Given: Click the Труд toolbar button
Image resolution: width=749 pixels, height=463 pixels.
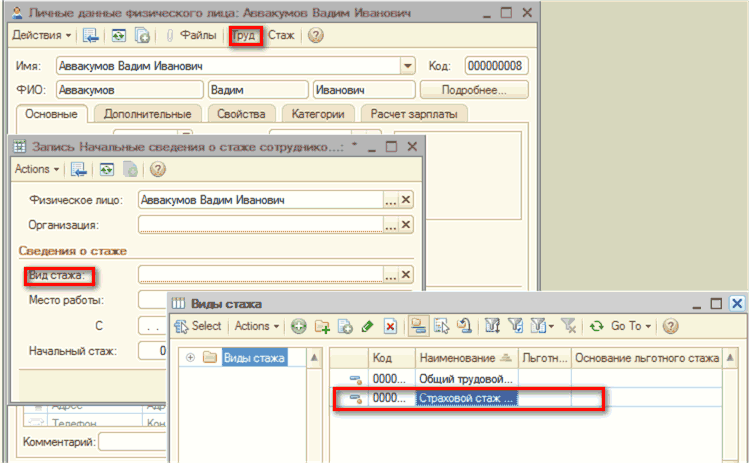Looking at the screenshot, I should coord(245,35).
